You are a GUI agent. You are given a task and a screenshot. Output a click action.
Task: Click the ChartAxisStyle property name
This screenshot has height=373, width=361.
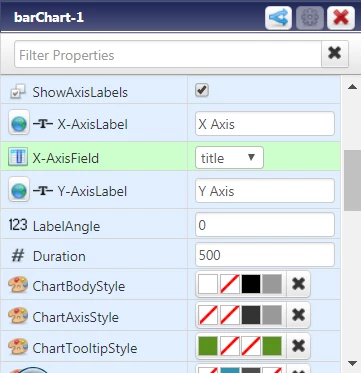click(x=75, y=317)
